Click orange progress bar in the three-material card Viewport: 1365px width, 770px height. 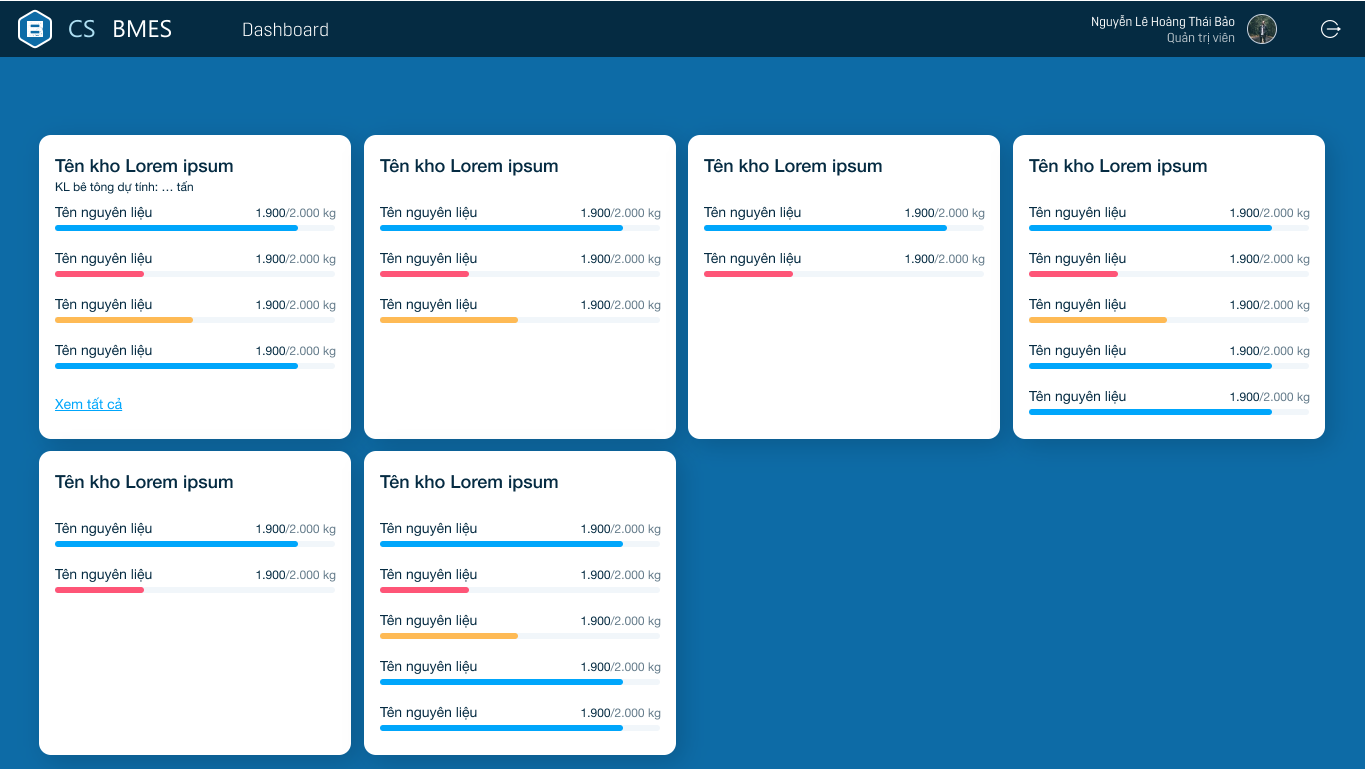[x=520, y=320]
